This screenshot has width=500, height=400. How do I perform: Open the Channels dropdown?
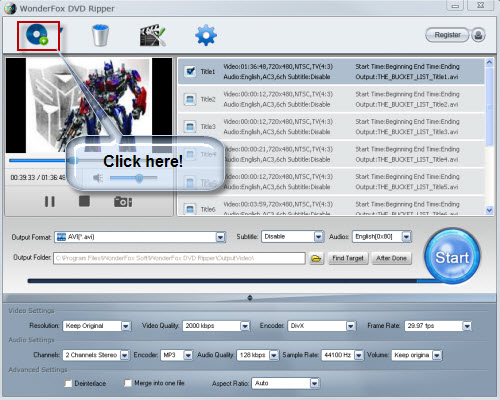pos(125,355)
